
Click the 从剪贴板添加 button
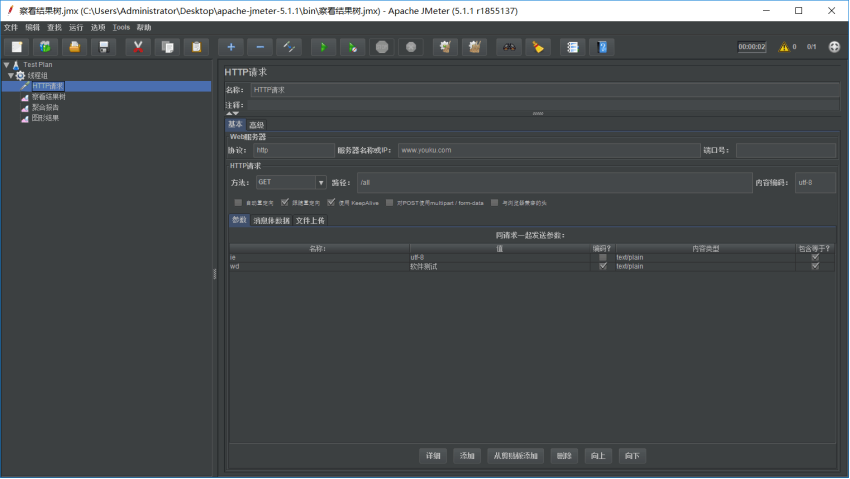click(516, 456)
